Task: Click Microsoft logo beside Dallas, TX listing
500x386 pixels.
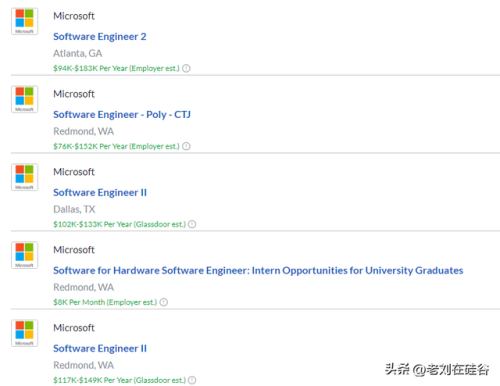Action: (x=24, y=177)
